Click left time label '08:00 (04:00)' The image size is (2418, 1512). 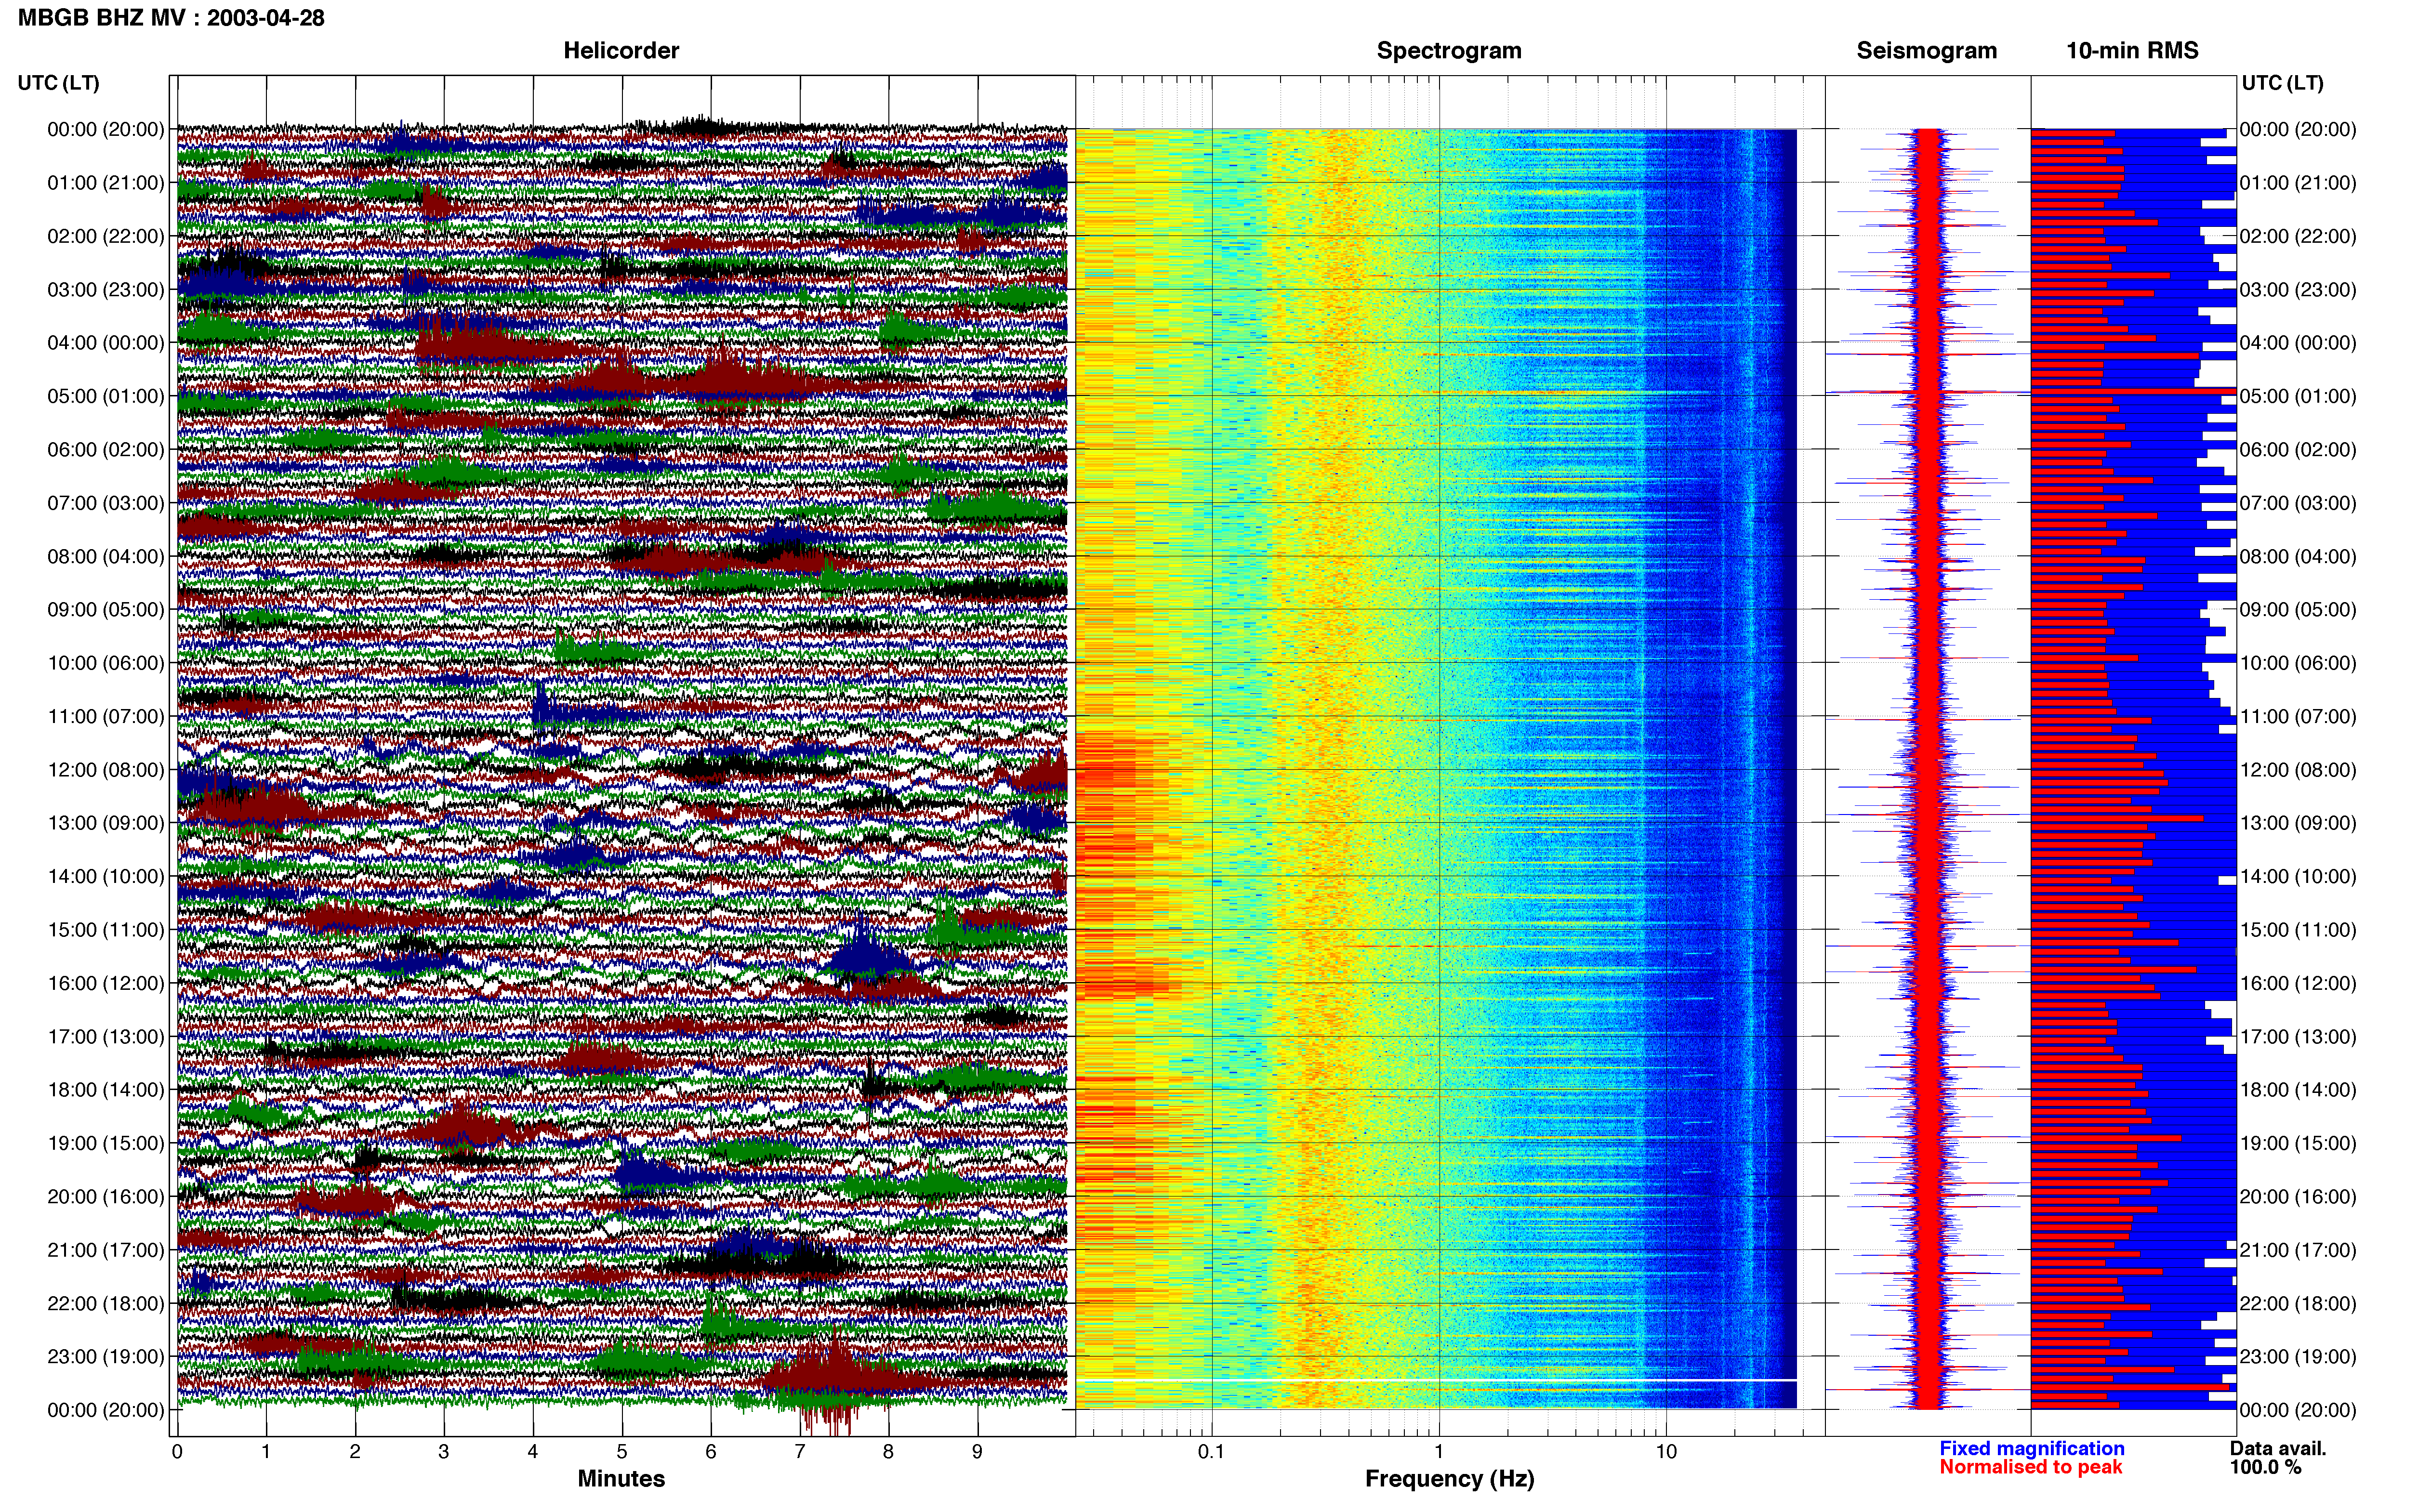(x=106, y=556)
